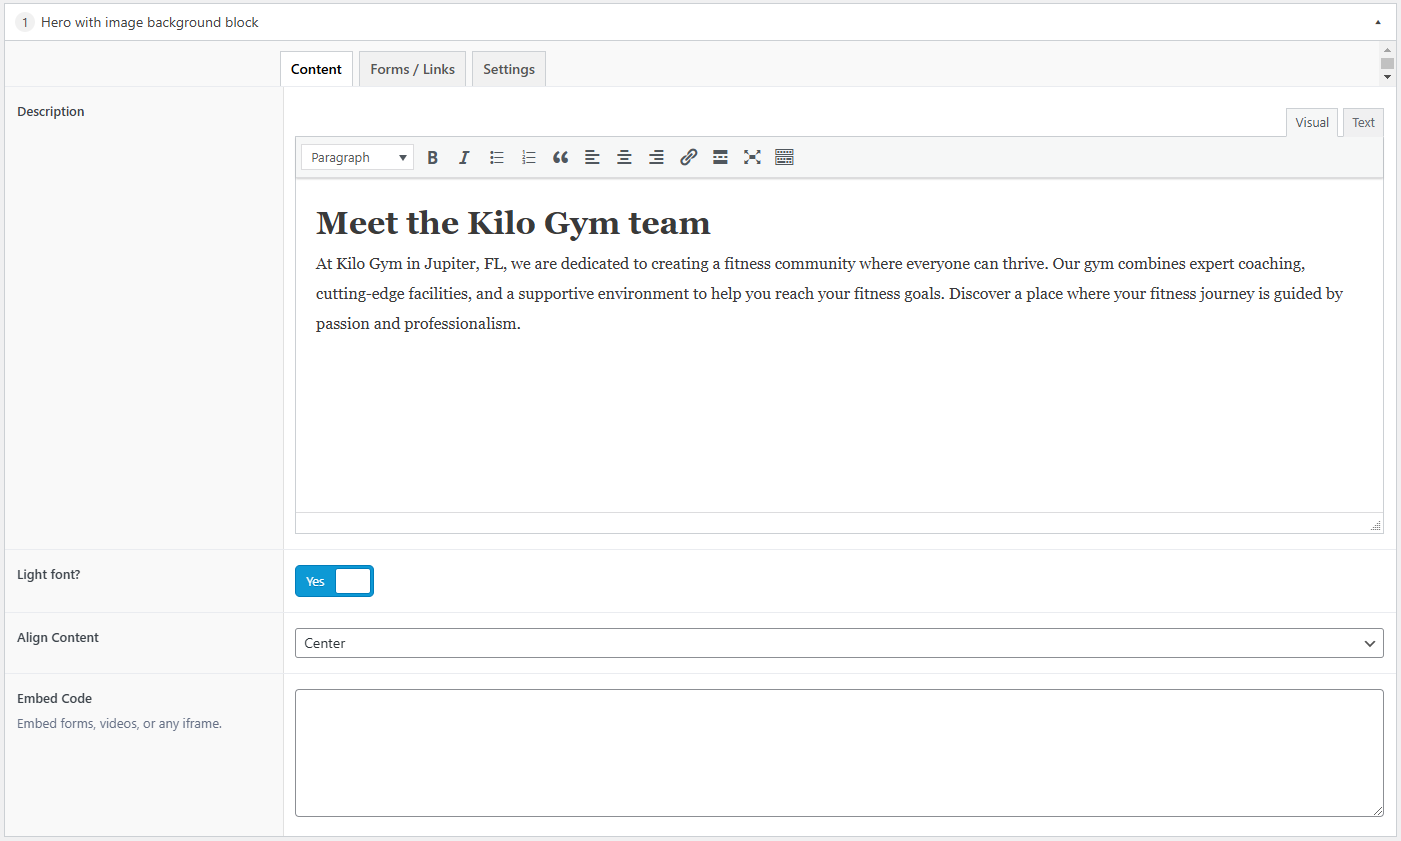This screenshot has height=841, width=1401.
Task: Toggle the editor toolbar rows
Action: click(784, 157)
